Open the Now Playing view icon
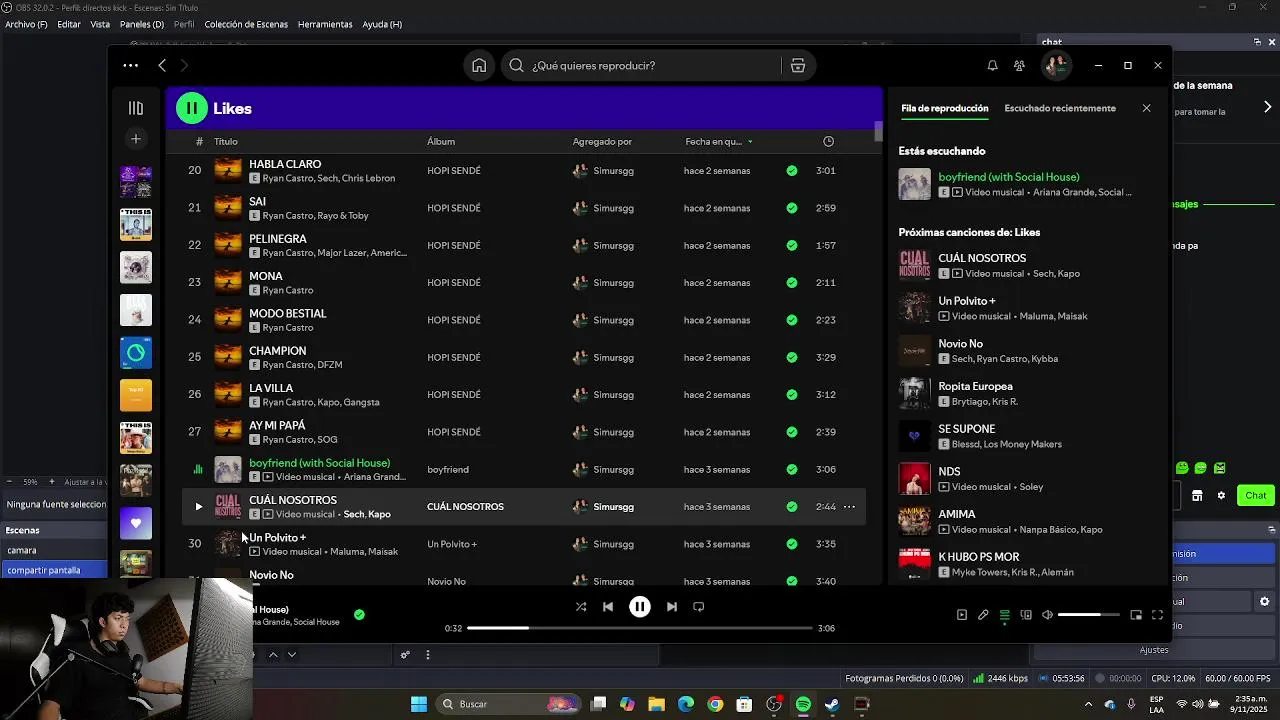1280x720 pixels. tap(962, 615)
